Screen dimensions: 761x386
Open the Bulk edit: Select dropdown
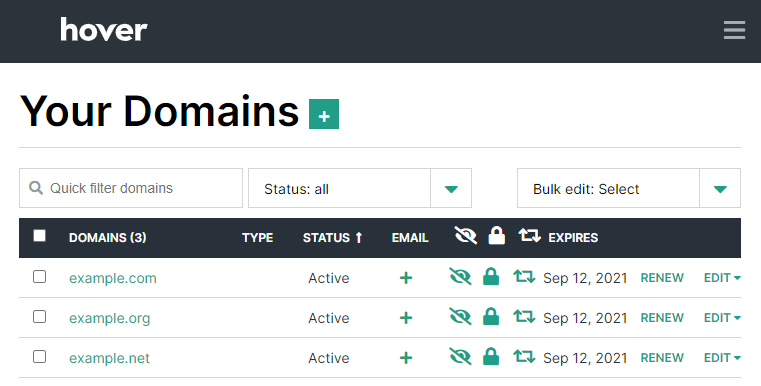pyautogui.click(x=629, y=188)
